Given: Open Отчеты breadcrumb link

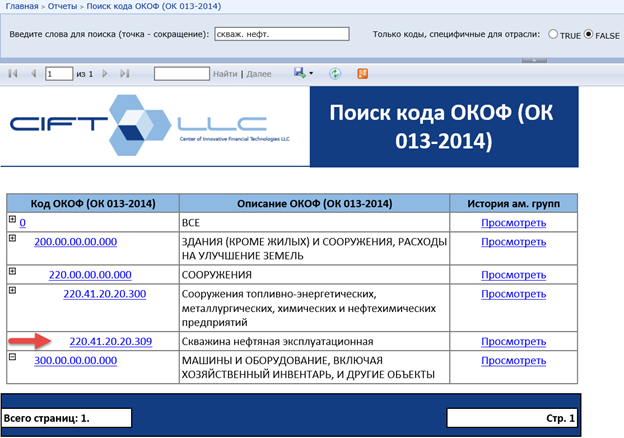Looking at the screenshot, I should click(x=62, y=6).
